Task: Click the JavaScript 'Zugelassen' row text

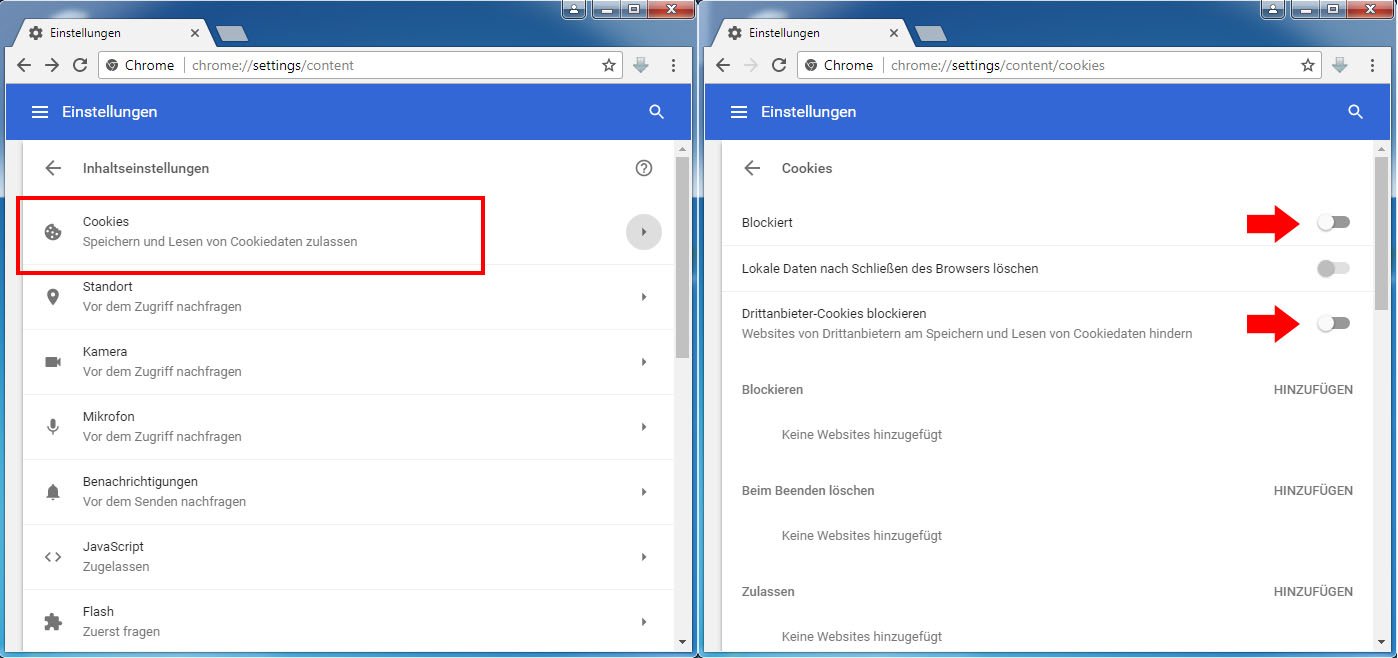Action: click(116, 567)
